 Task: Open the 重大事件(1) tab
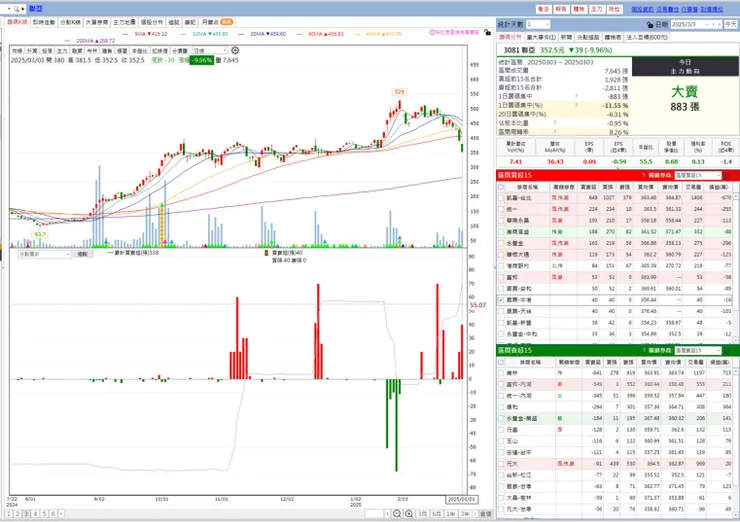pos(541,37)
